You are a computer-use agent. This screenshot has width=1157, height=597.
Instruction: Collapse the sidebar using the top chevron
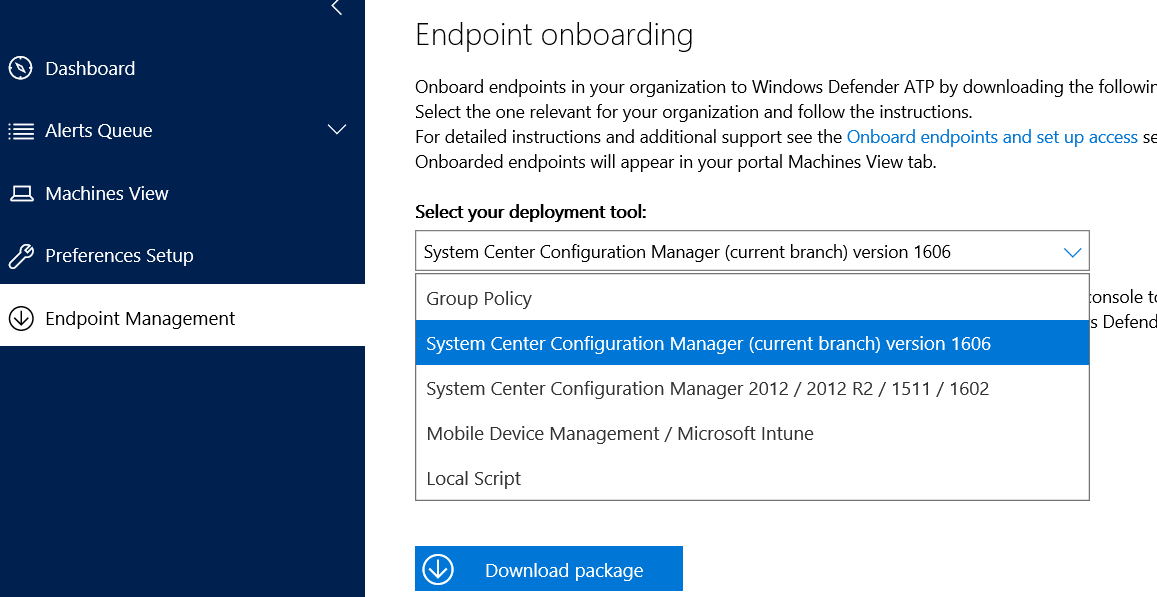point(337,8)
